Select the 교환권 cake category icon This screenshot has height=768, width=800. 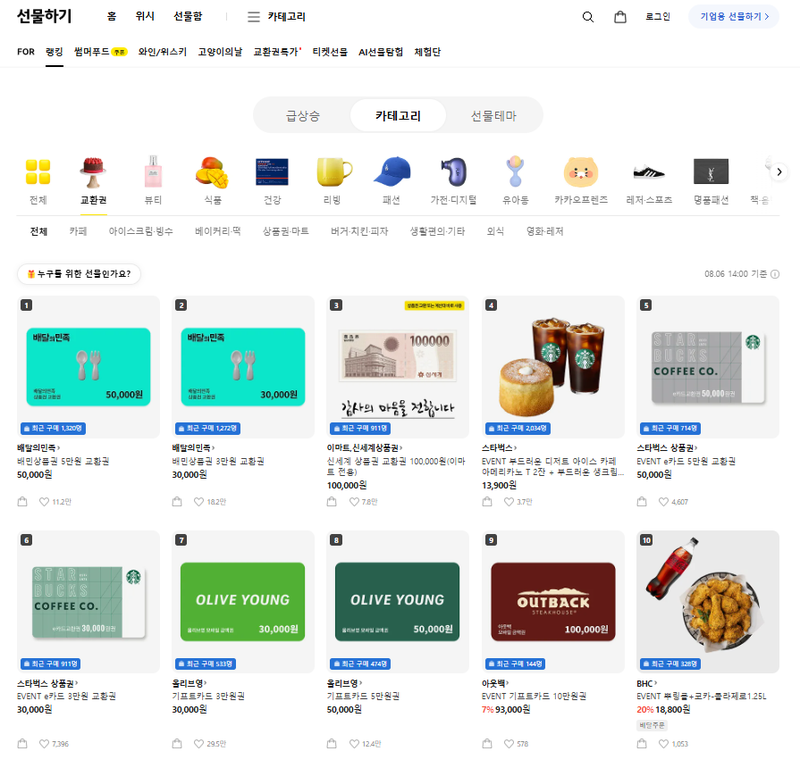(93, 172)
